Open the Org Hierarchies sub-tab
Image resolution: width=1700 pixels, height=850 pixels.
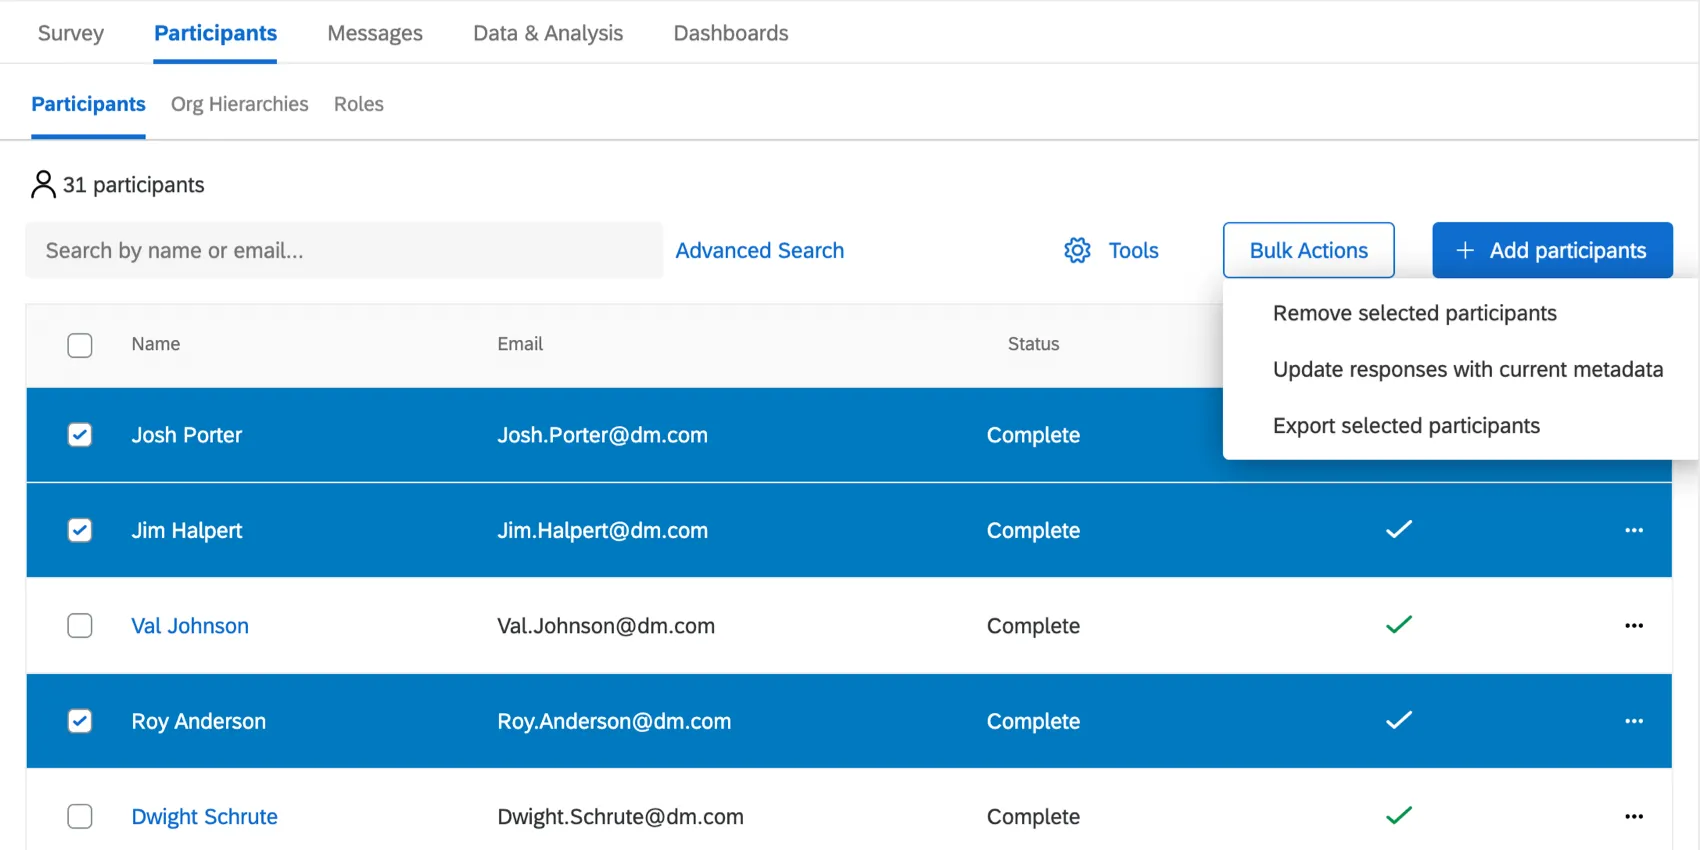pos(239,104)
